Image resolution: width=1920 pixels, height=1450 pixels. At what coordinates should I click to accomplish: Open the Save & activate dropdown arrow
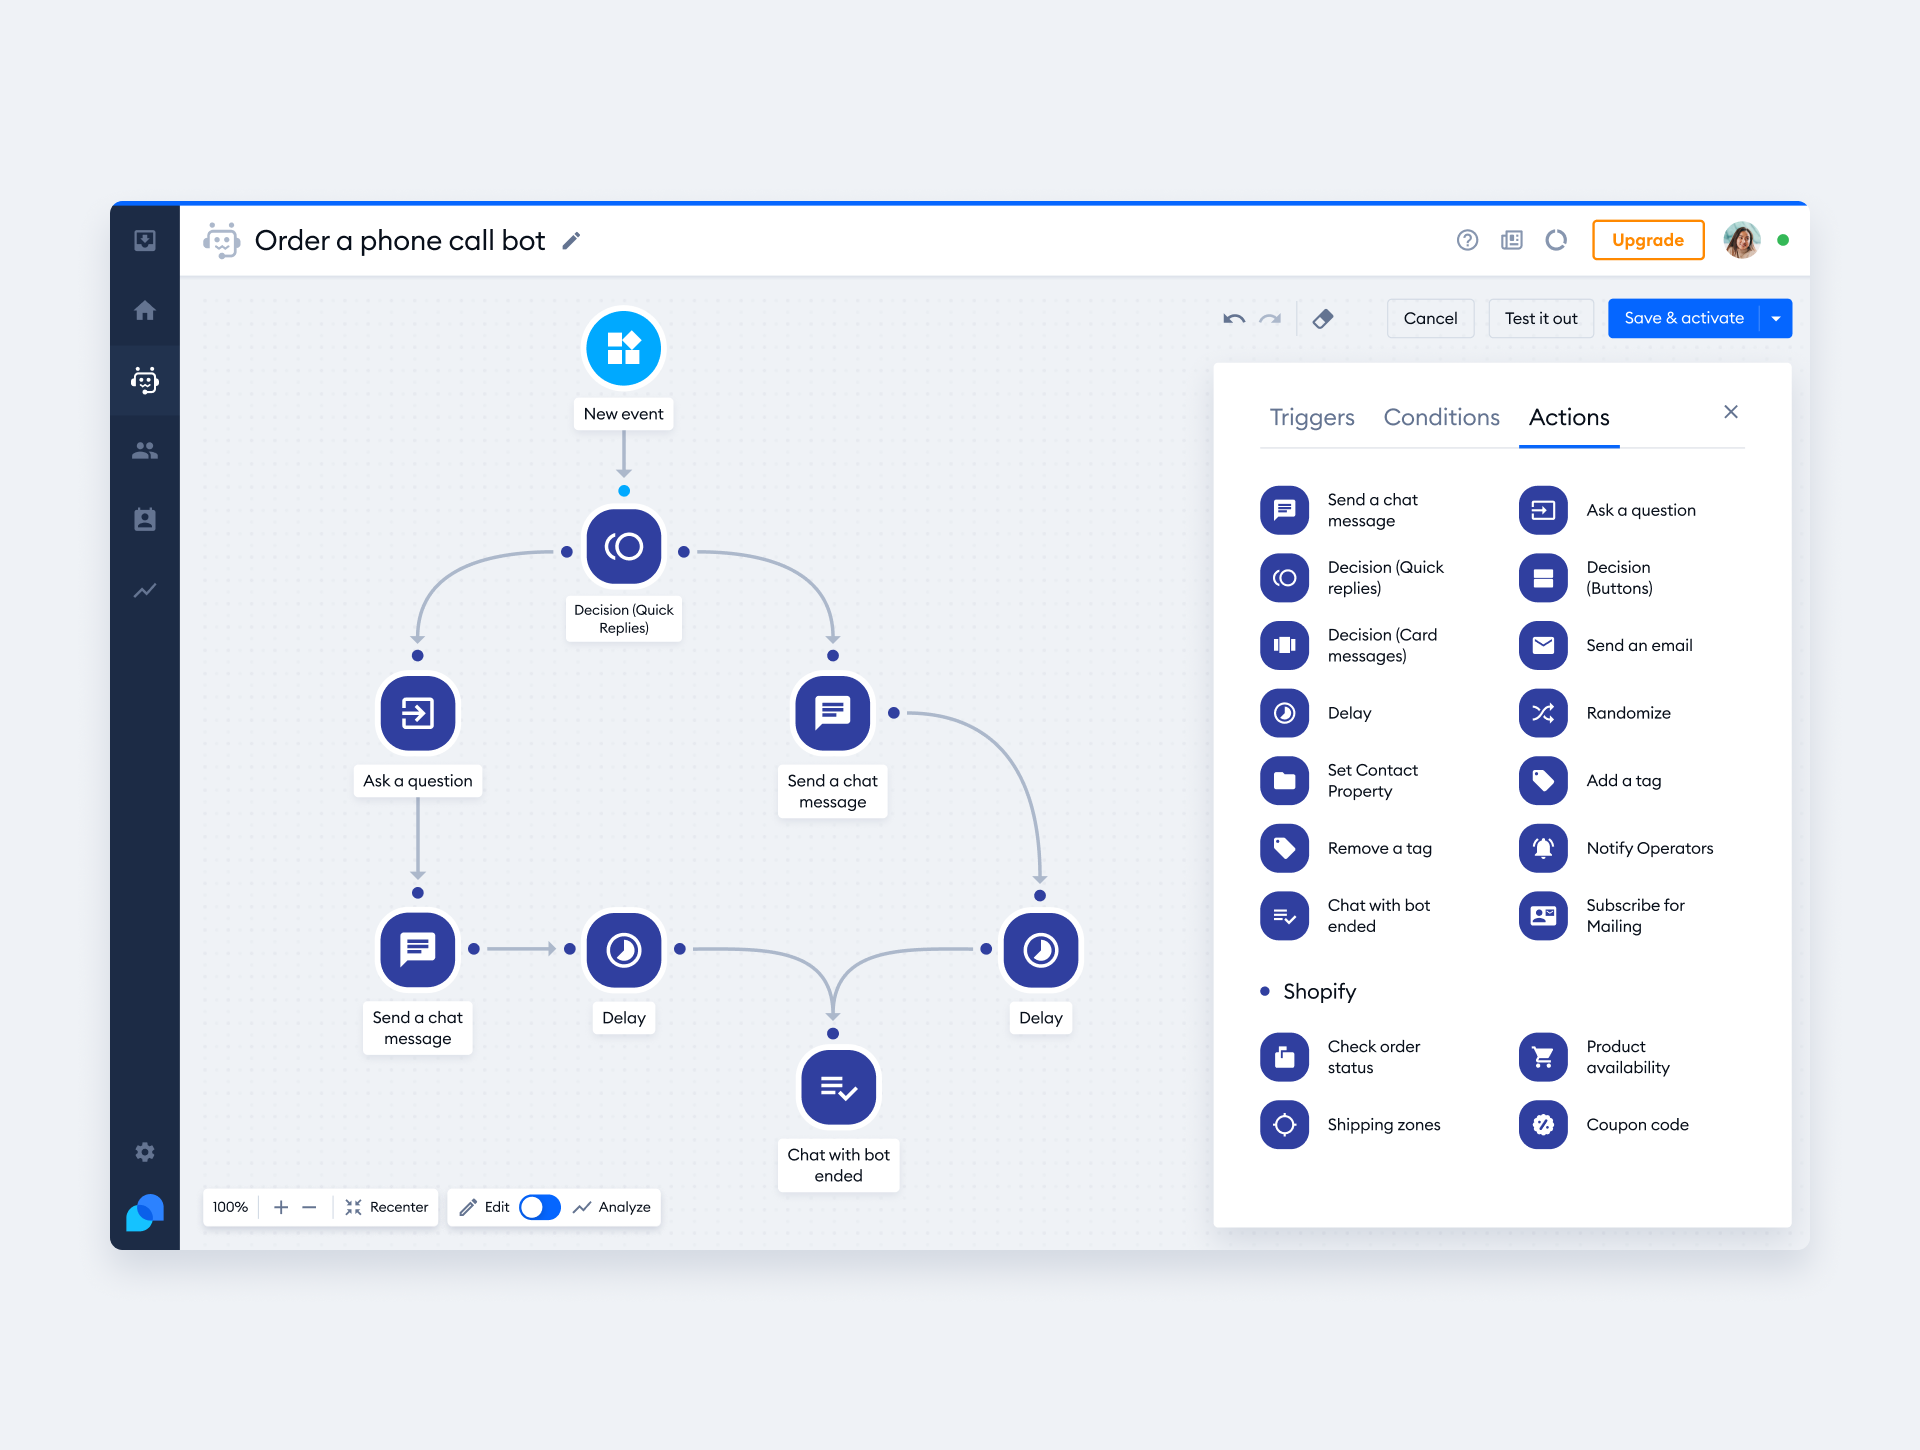tap(1776, 319)
